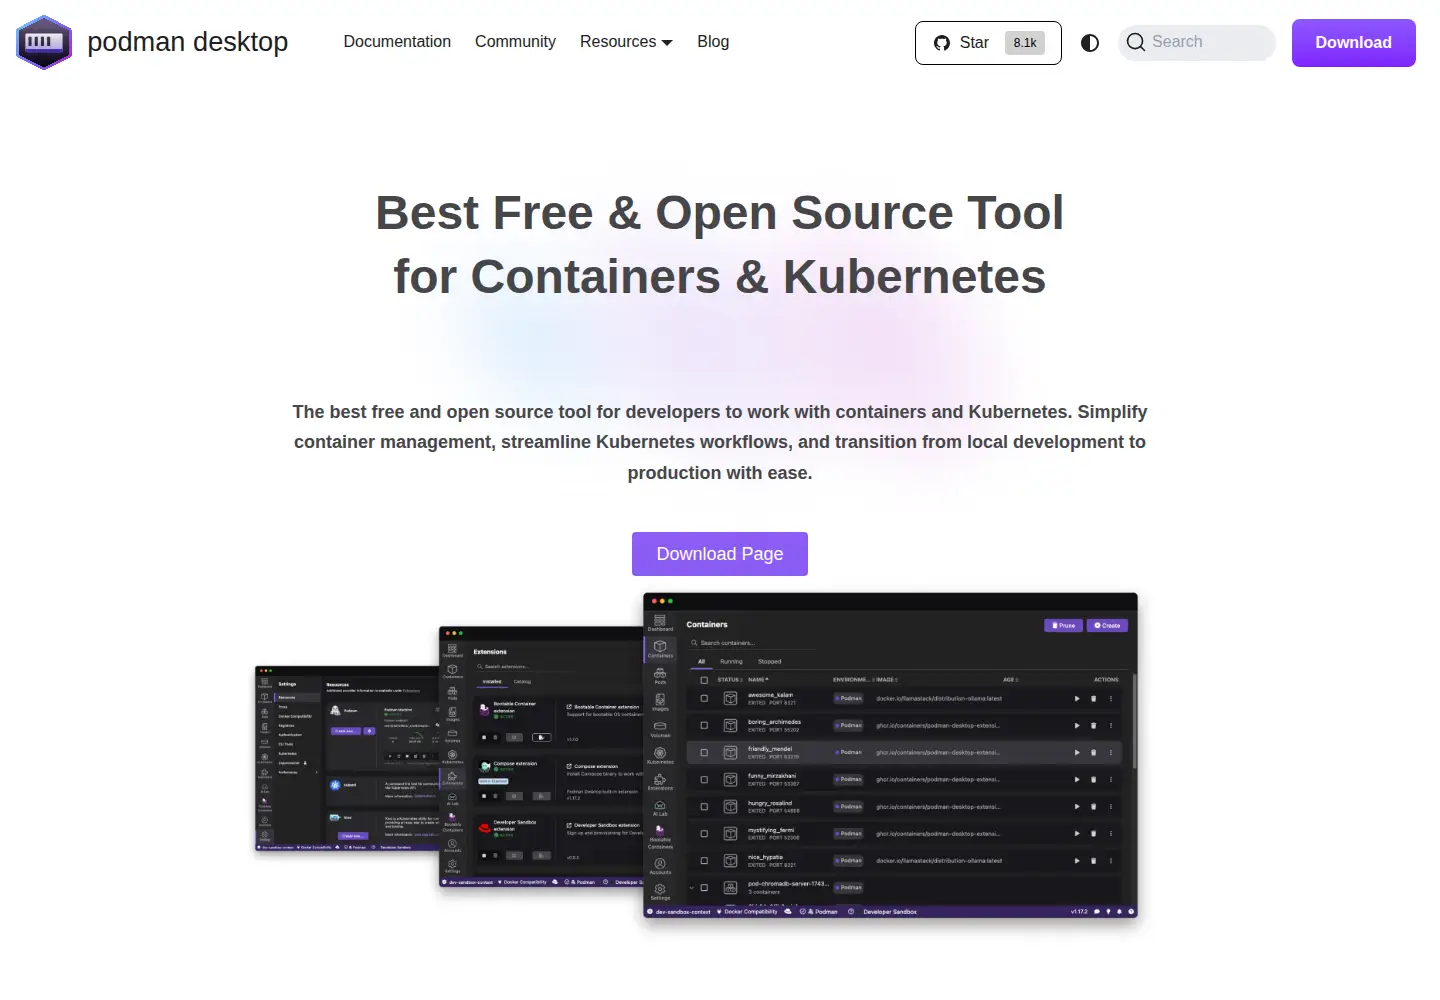Open the Blog nav link
Screen dimensions: 1440x1000
[x=713, y=42]
